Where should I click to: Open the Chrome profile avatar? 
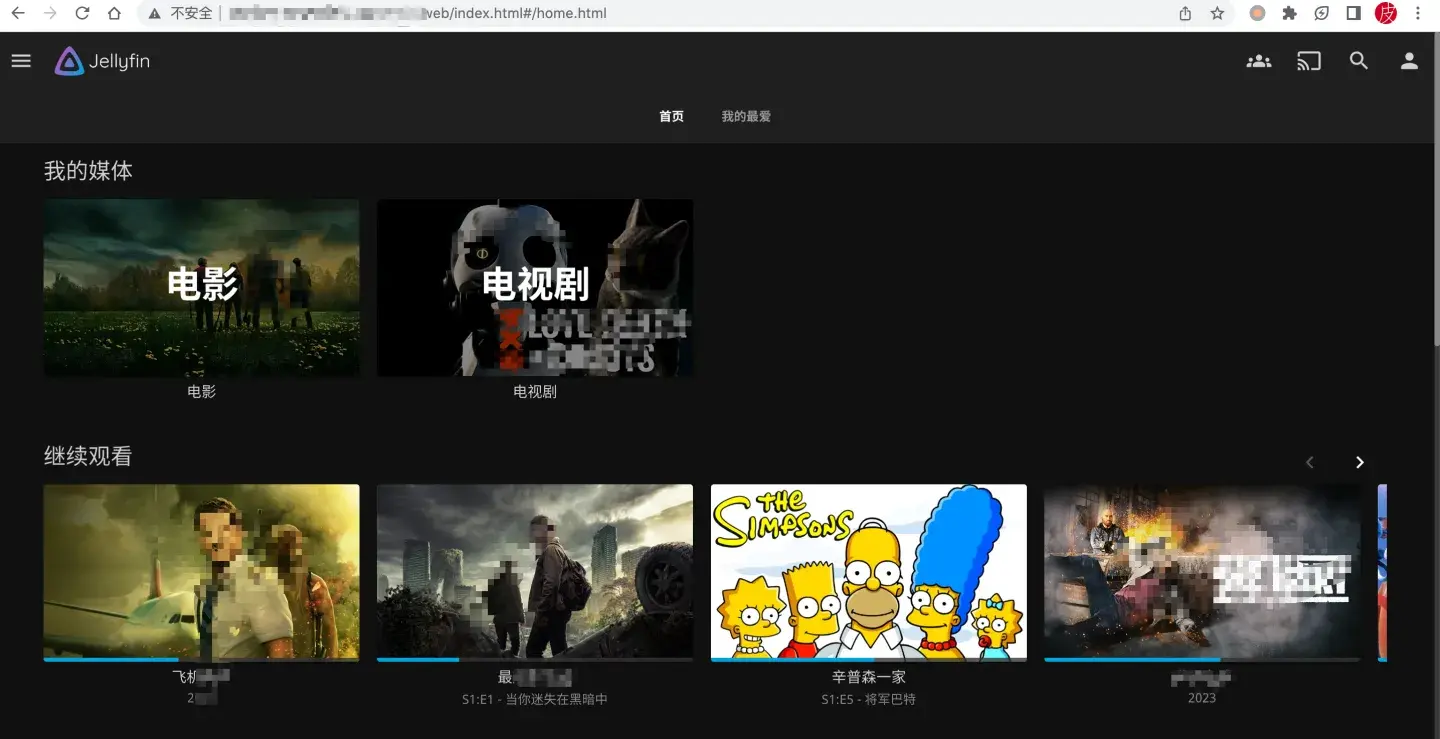(1385, 13)
